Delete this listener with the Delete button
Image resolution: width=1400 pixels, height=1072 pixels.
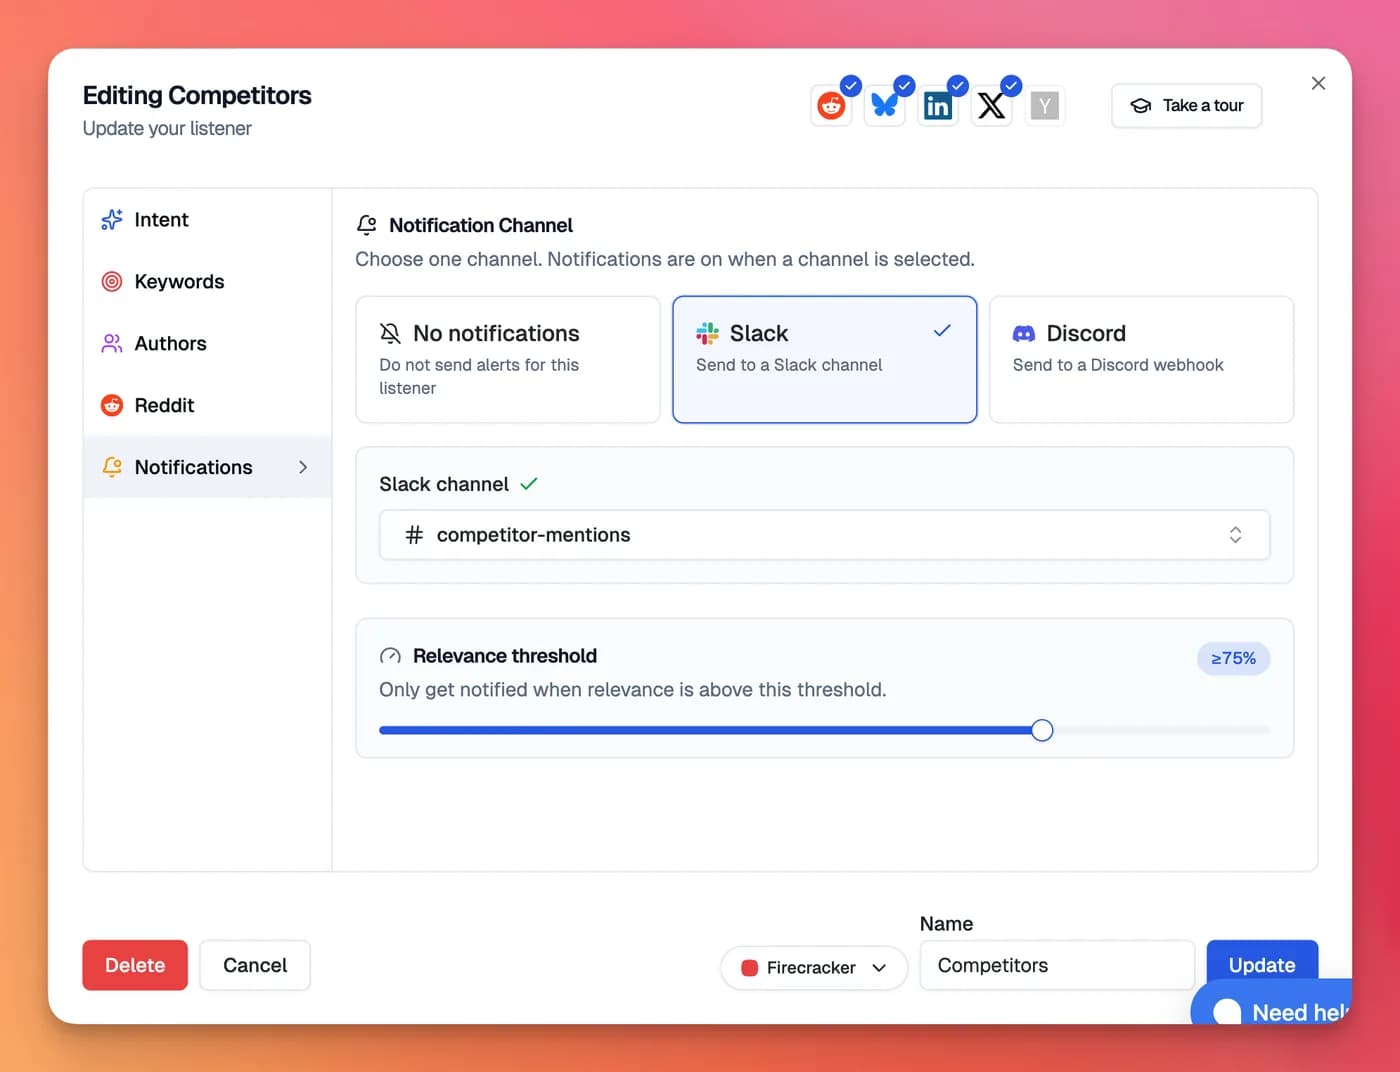click(135, 965)
